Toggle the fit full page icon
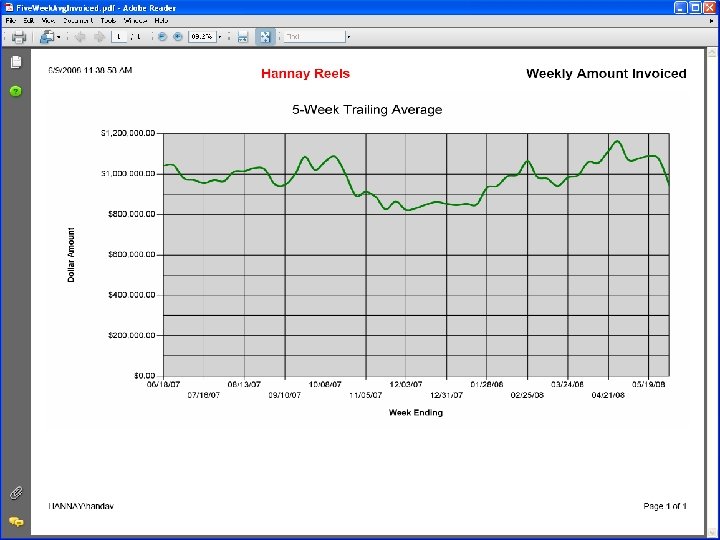Screen dimensions: 720x540 [x=265, y=37]
